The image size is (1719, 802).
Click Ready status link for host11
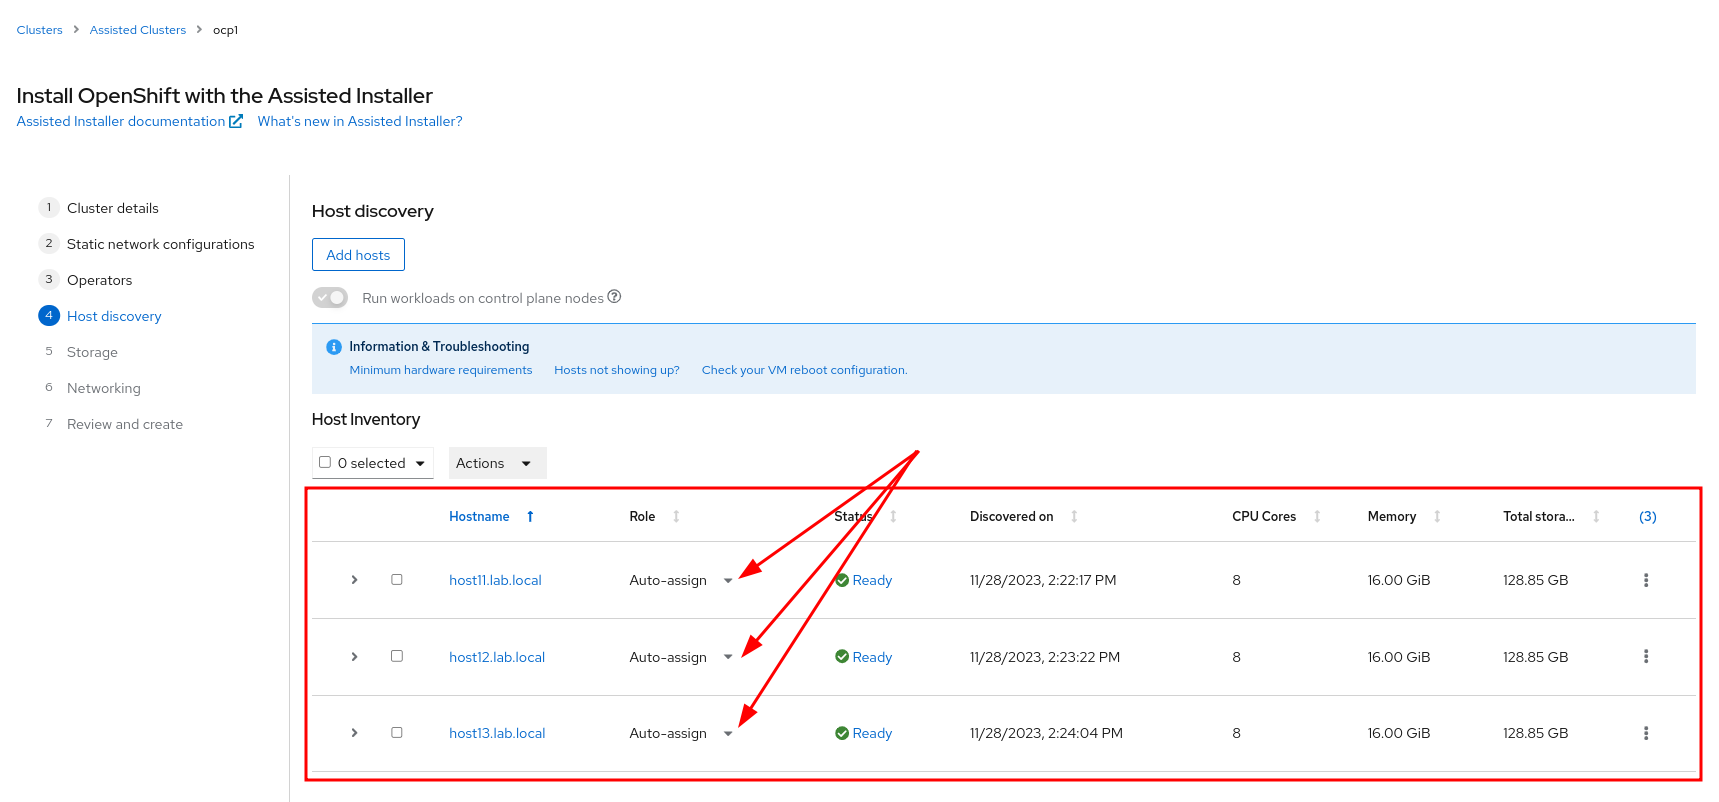872,580
